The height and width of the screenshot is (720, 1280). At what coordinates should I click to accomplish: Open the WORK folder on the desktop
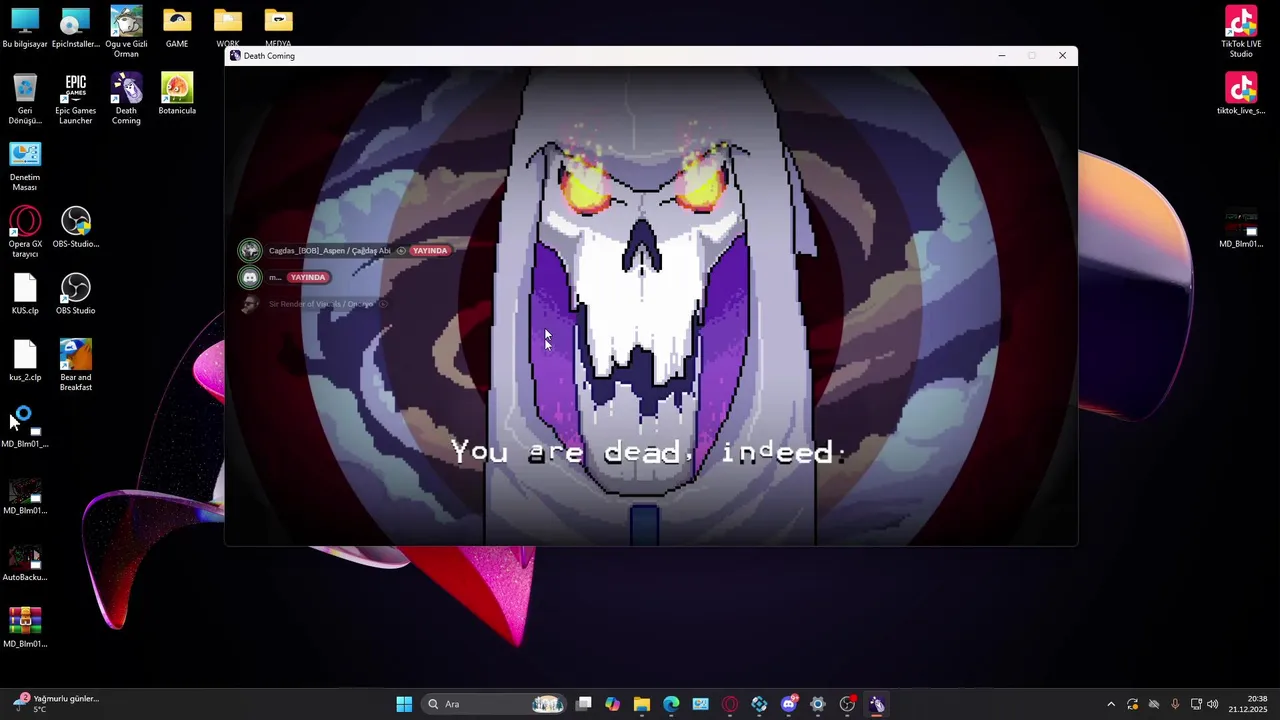(228, 28)
